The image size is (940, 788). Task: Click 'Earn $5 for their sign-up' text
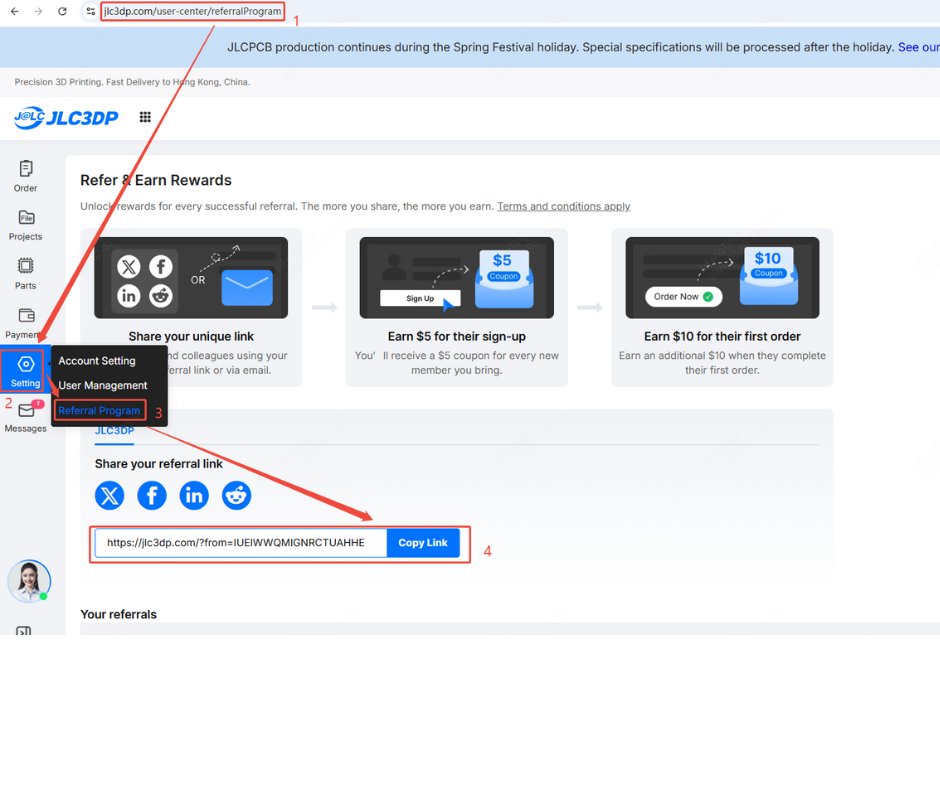click(457, 336)
